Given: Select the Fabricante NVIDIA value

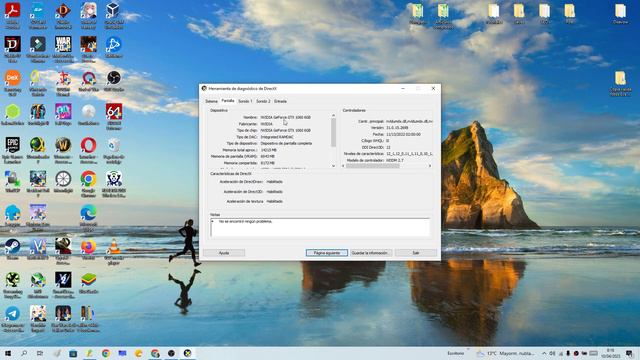Looking at the screenshot, I should 267,124.
